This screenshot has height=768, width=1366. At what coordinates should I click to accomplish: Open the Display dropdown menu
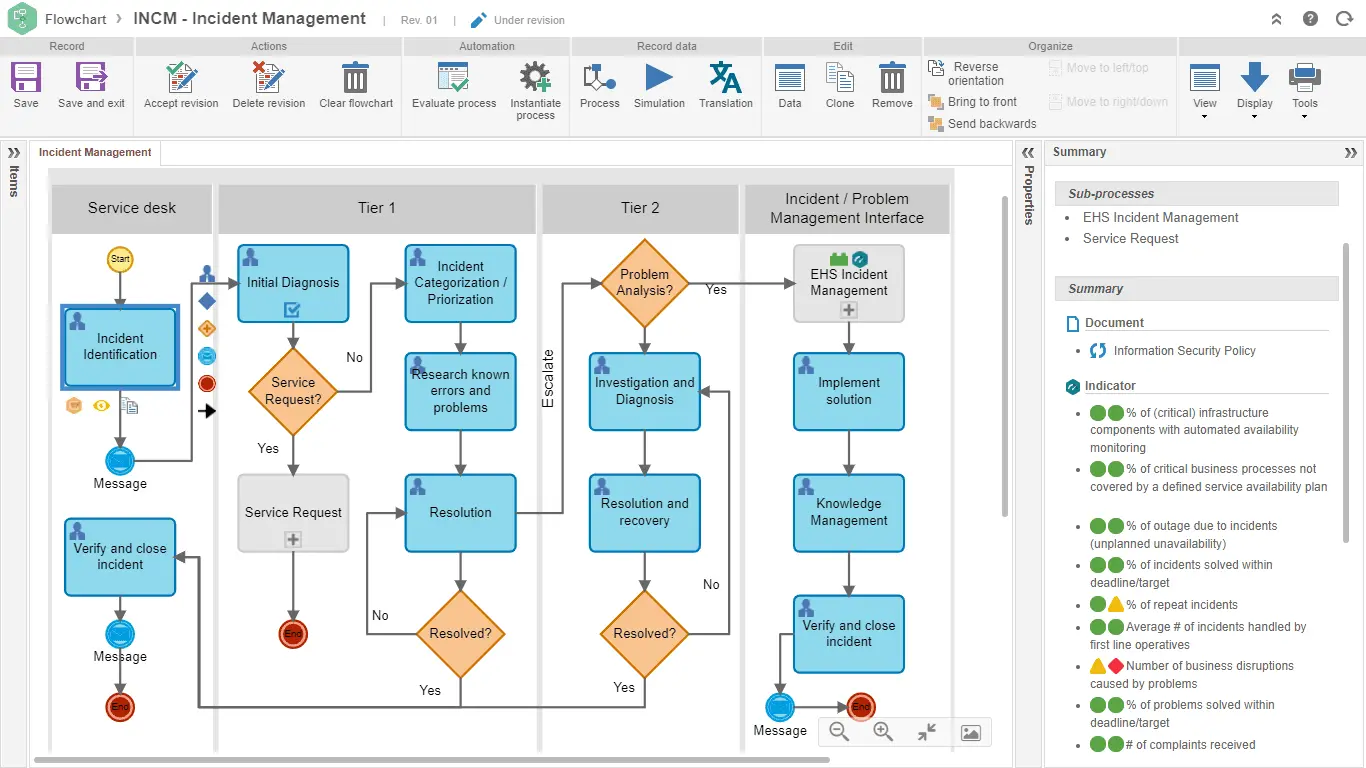click(x=1254, y=90)
